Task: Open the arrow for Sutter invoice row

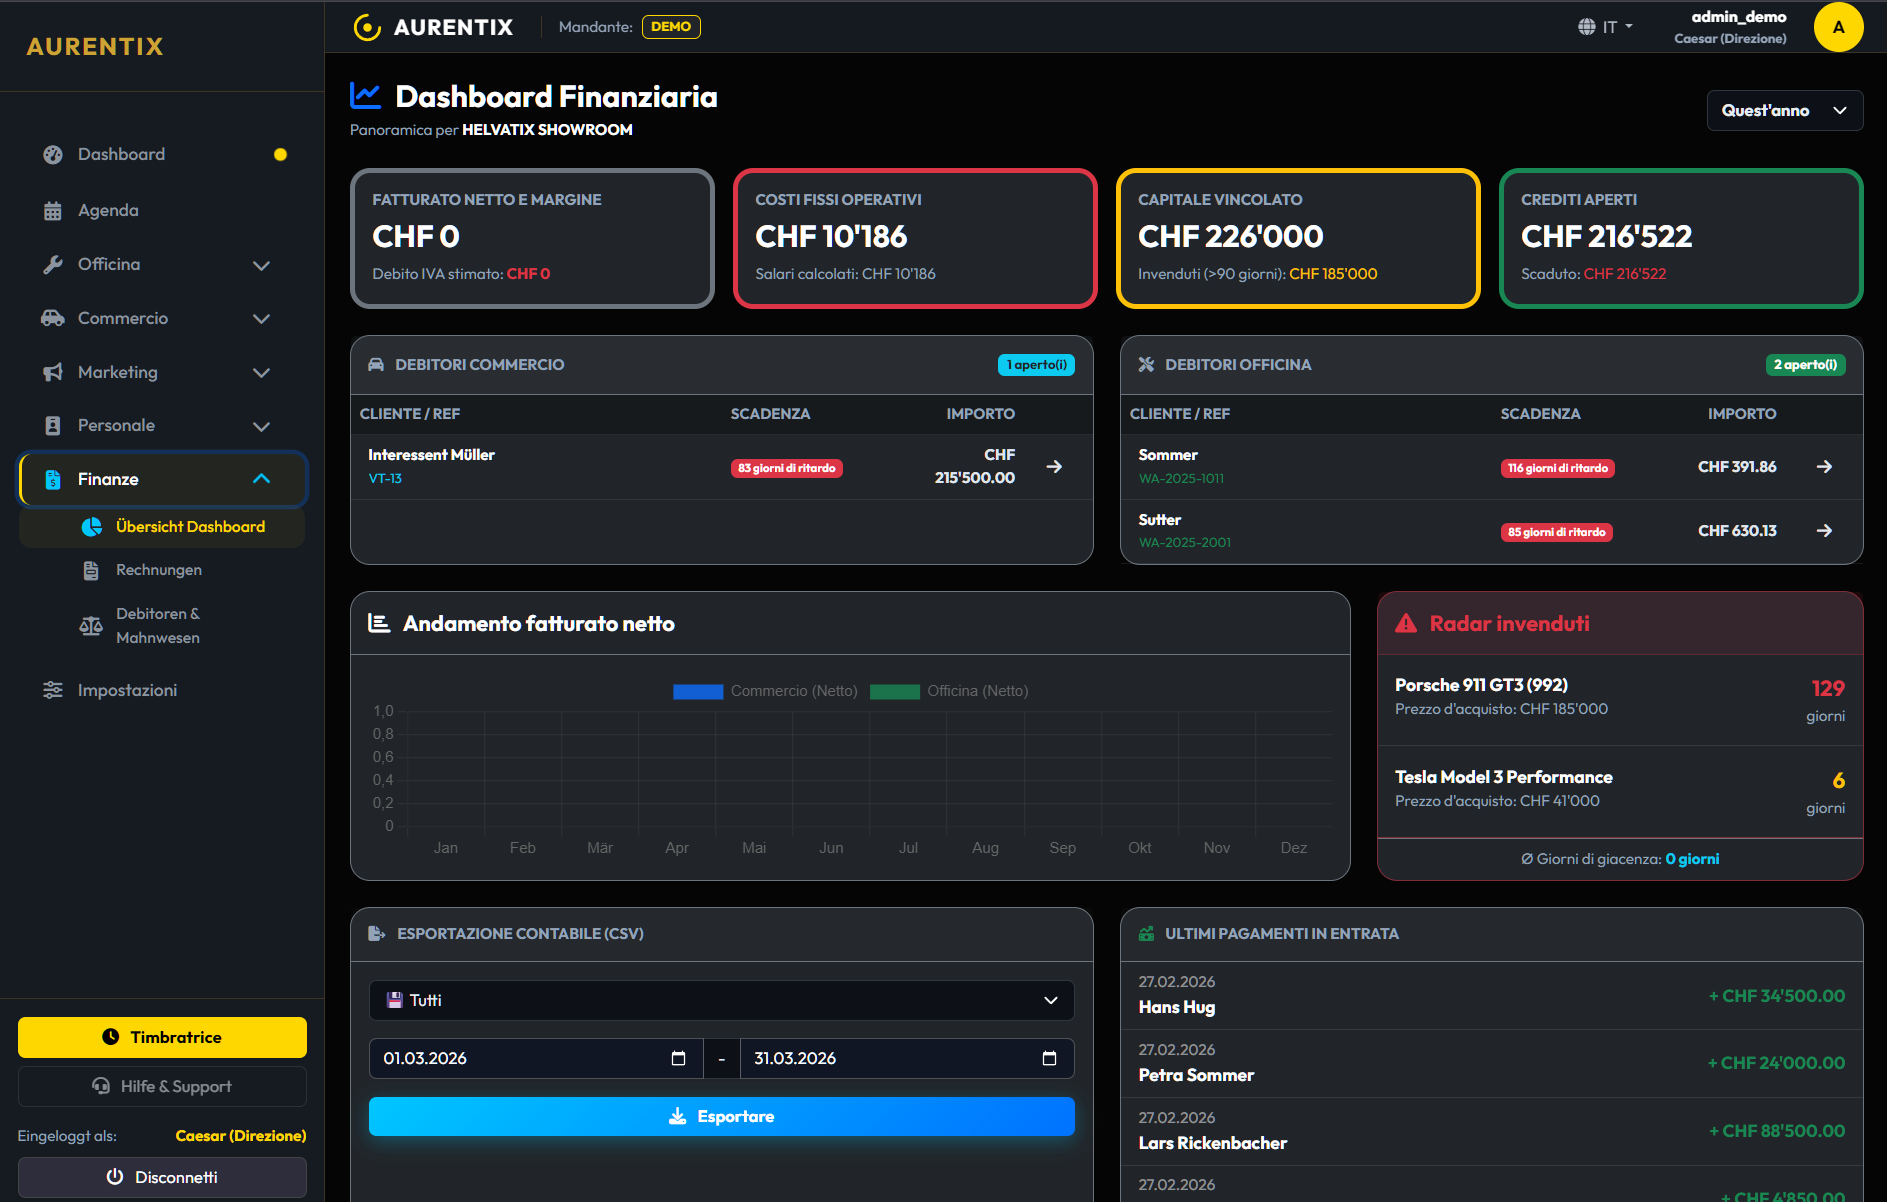Action: tap(1824, 531)
